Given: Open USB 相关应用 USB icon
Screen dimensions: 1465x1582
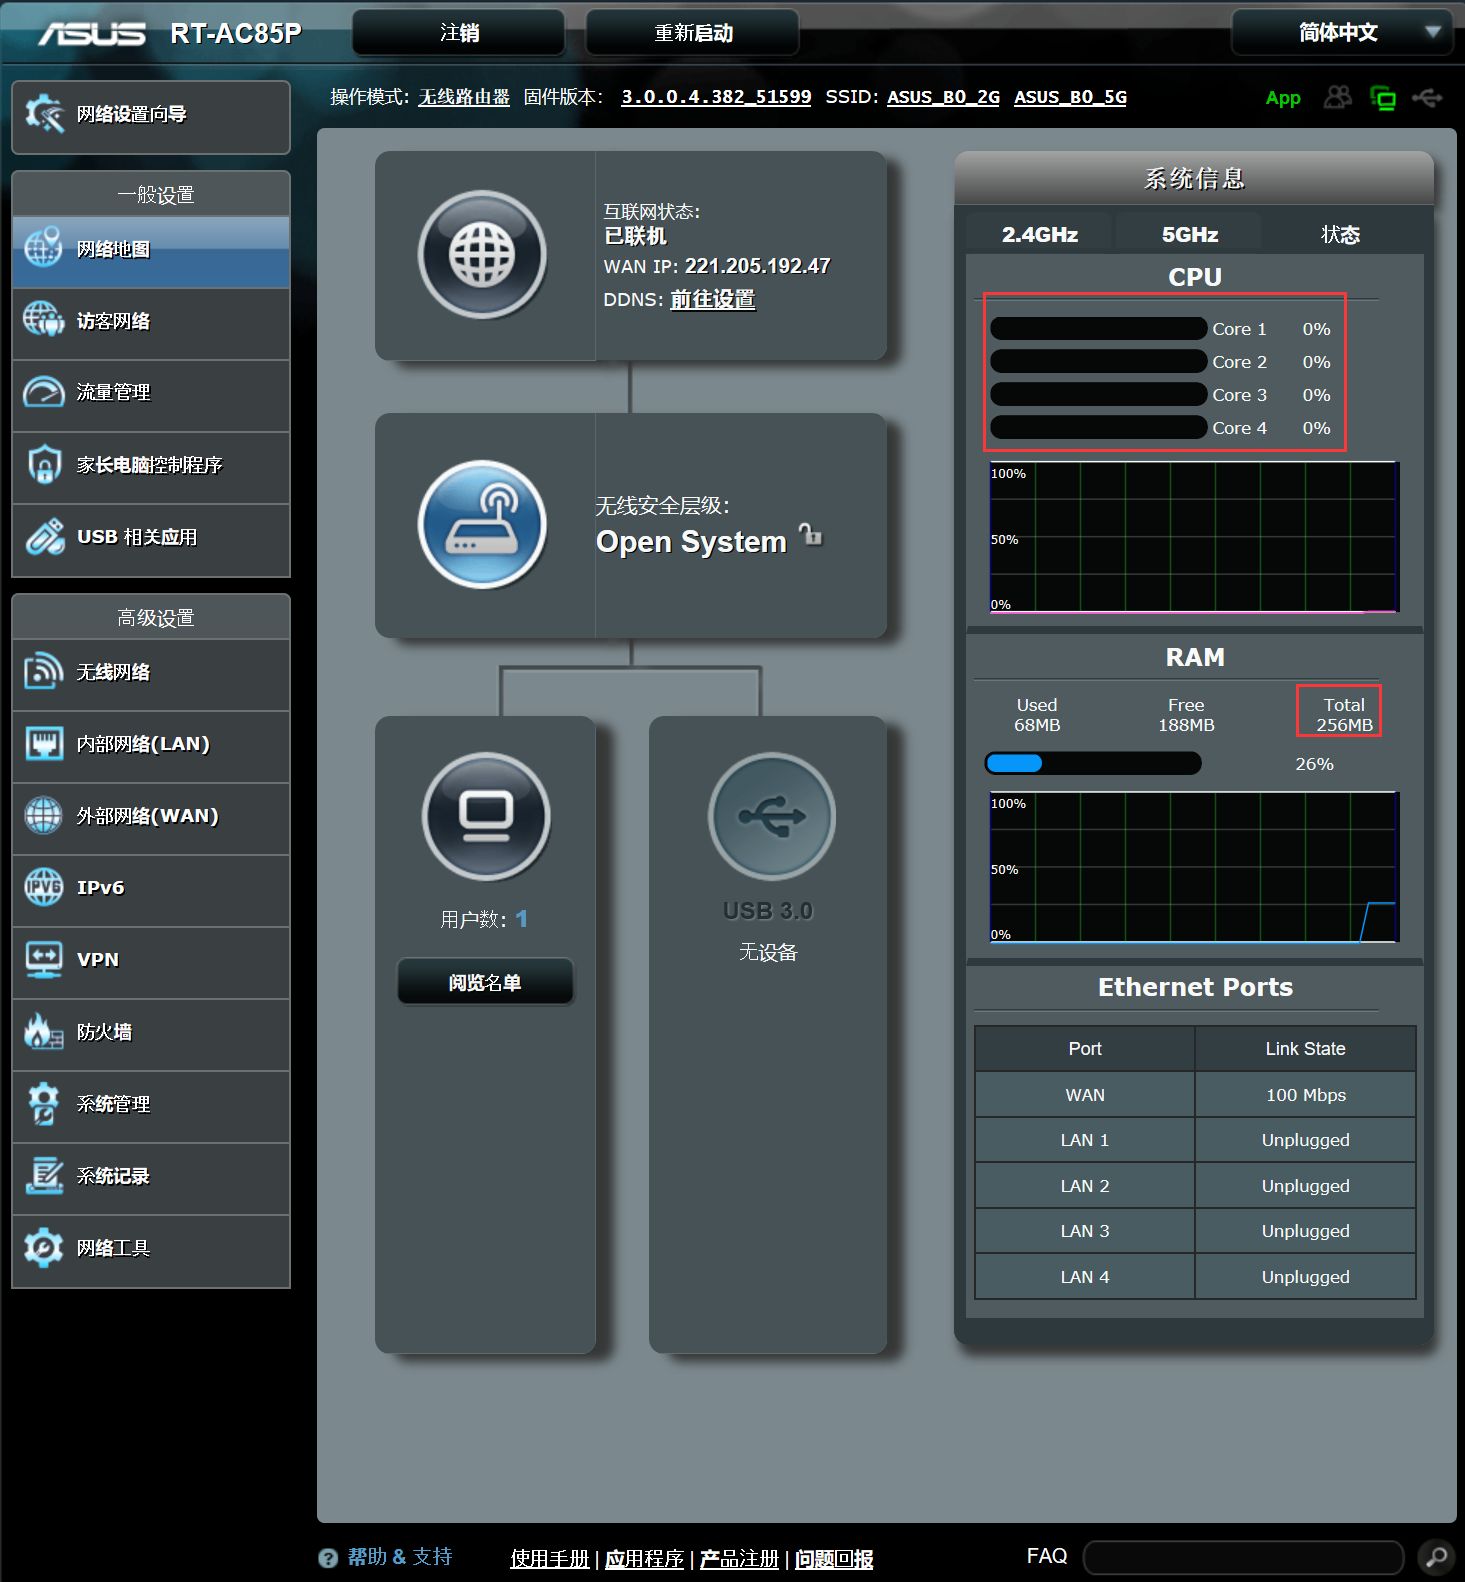Looking at the screenshot, I should click(x=44, y=537).
